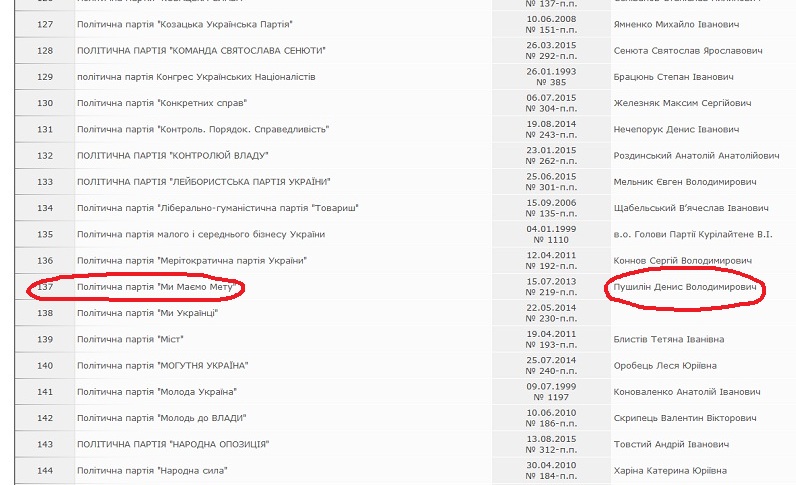The width and height of the screenshot is (796, 485).
Task: Select party of малого і середнього бізнесу
Action: click(200, 234)
